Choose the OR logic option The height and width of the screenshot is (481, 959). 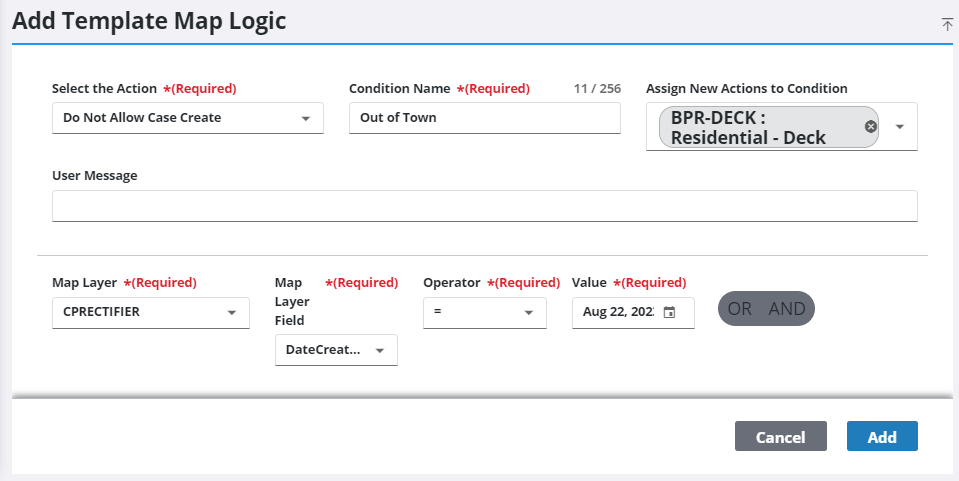point(740,309)
